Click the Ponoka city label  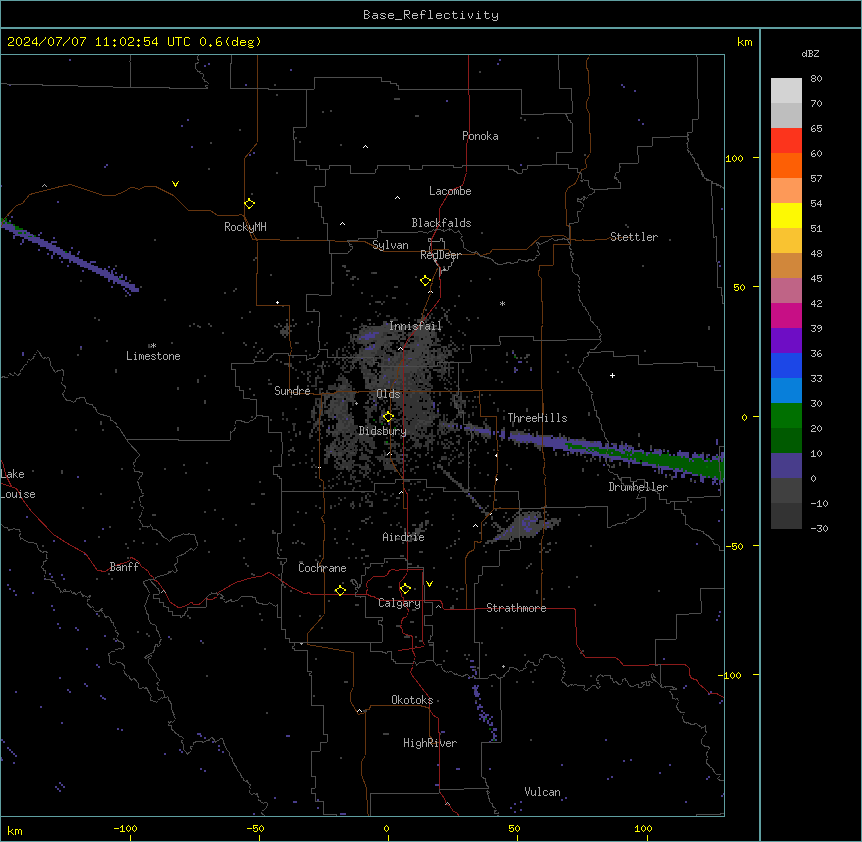click(480, 136)
